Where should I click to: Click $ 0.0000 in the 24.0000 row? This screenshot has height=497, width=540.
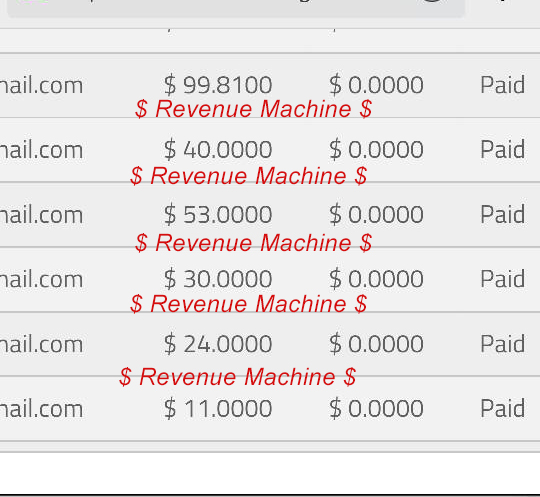coord(376,344)
